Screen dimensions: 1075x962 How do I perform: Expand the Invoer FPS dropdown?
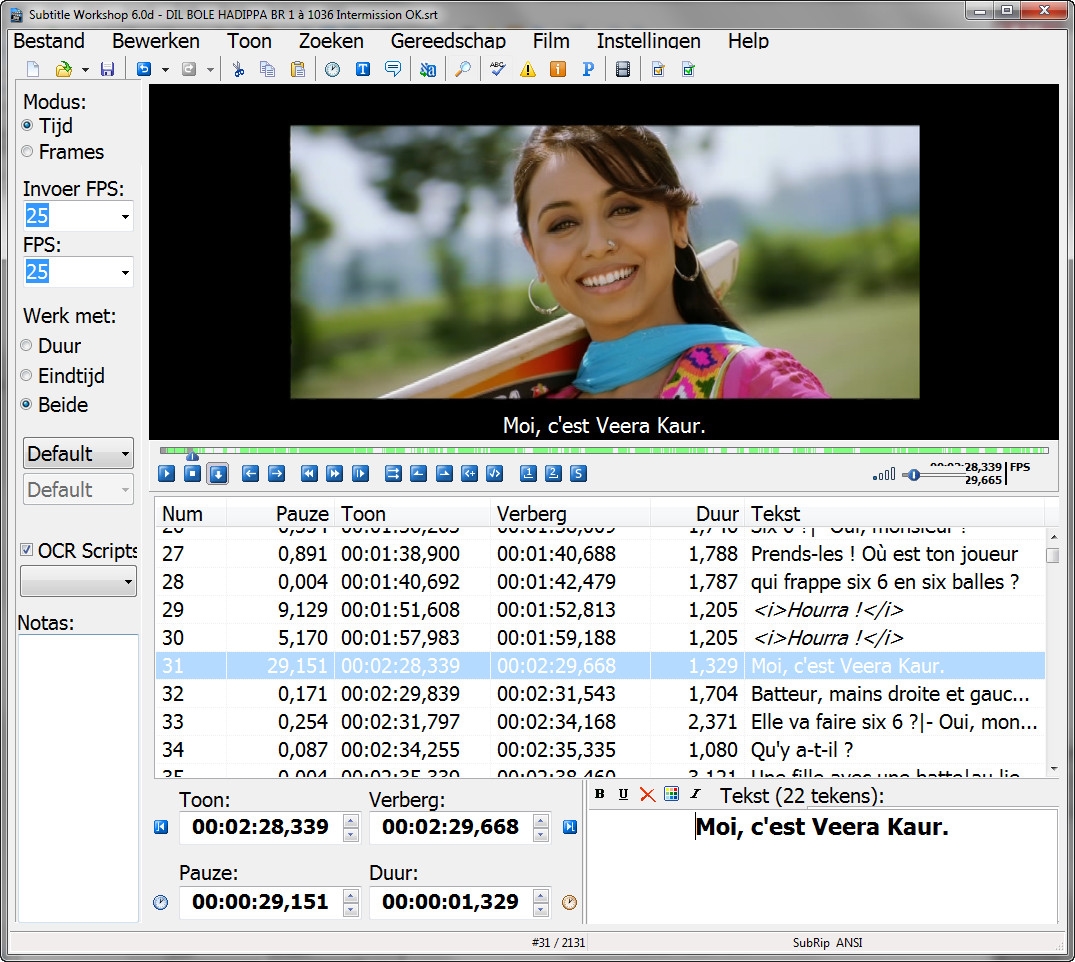pyautogui.click(x=125, y=216)
